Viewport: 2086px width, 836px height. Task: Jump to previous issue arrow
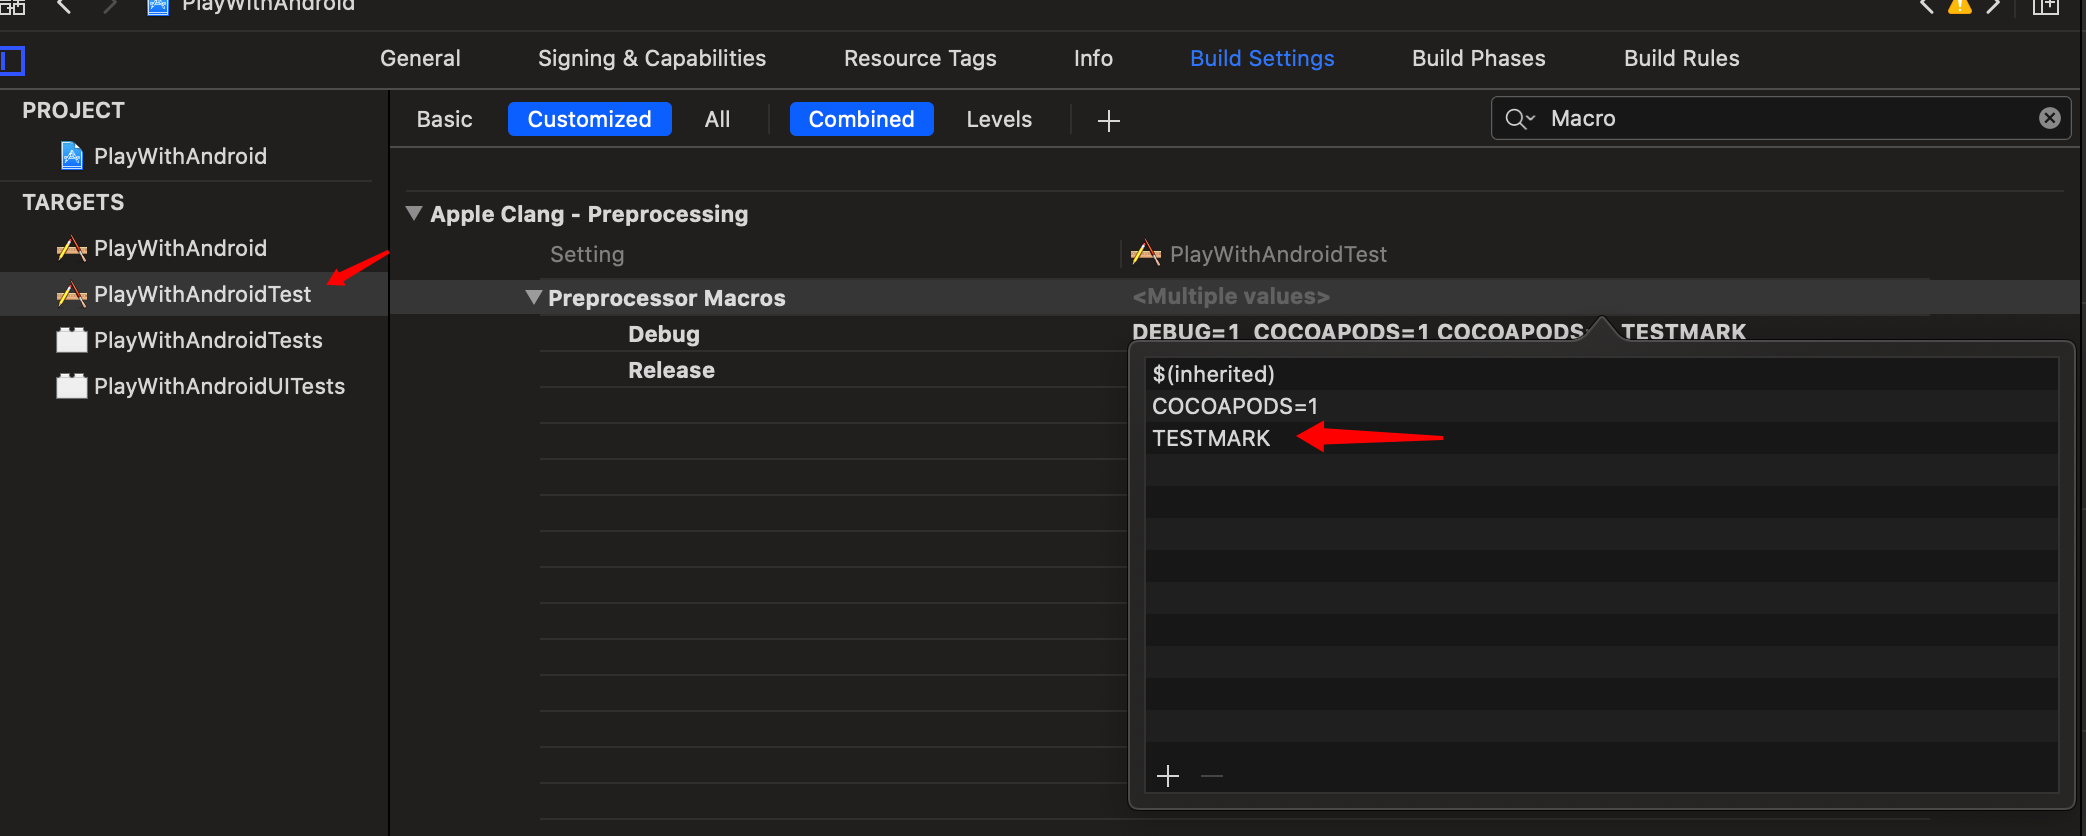pyautogui.click(x=1926, y=6)
